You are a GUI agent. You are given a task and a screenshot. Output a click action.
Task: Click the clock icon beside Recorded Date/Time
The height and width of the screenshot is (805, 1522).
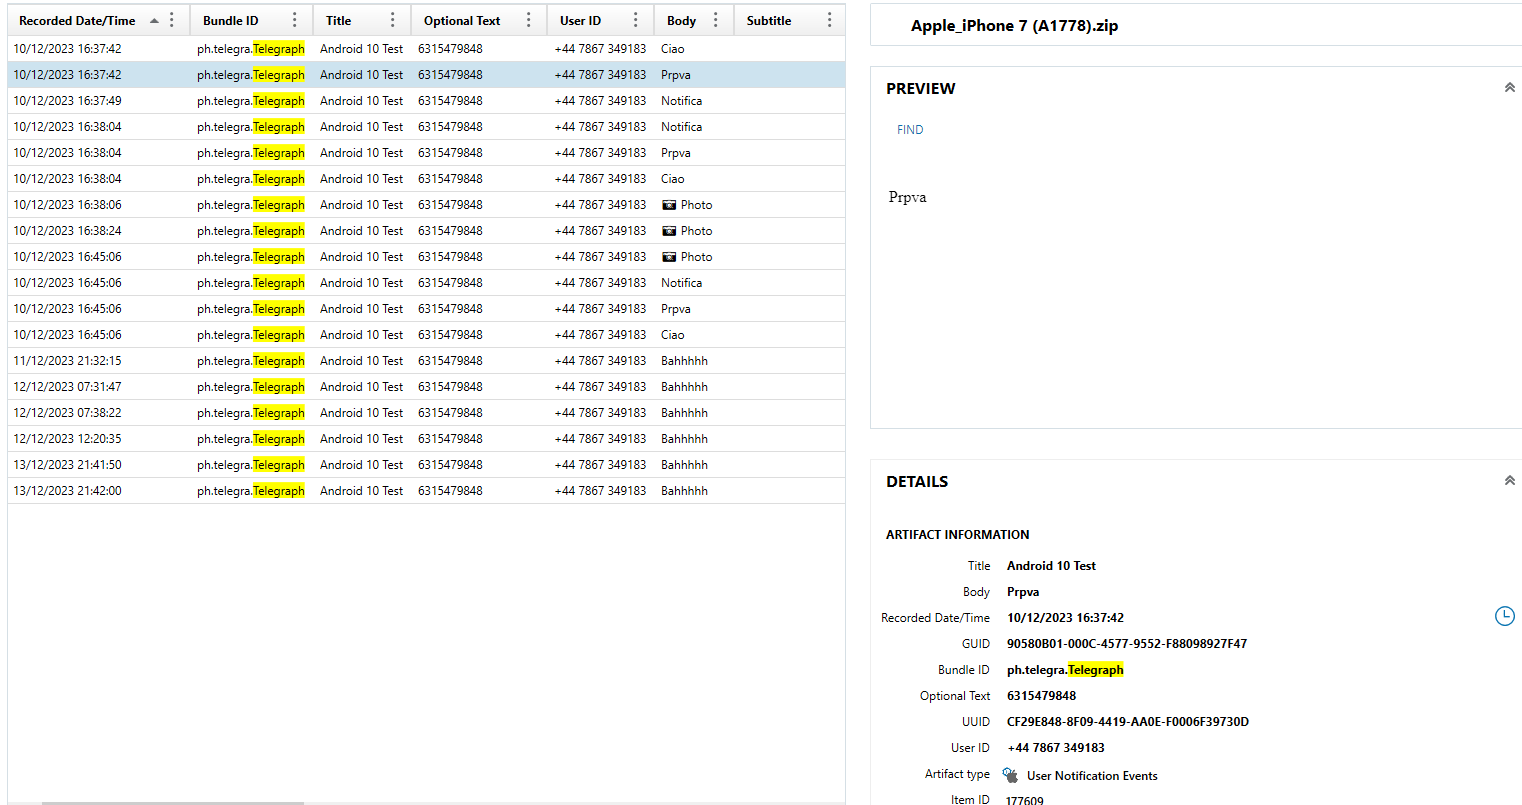(x=1504, y=616)
